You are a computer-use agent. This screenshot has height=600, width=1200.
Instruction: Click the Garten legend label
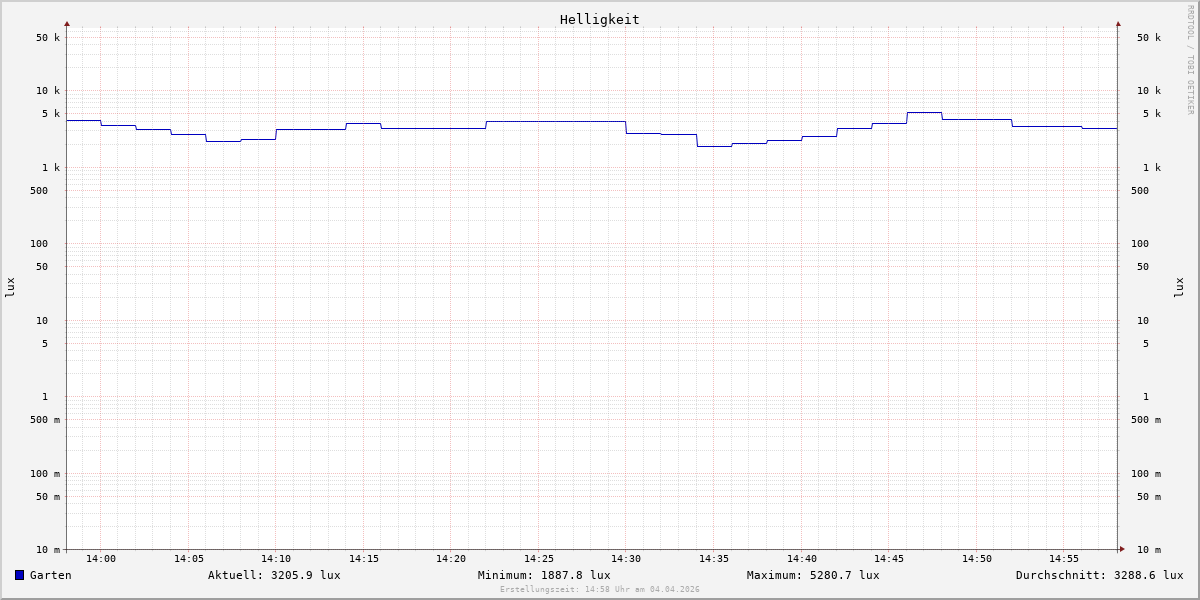(50, 575)
